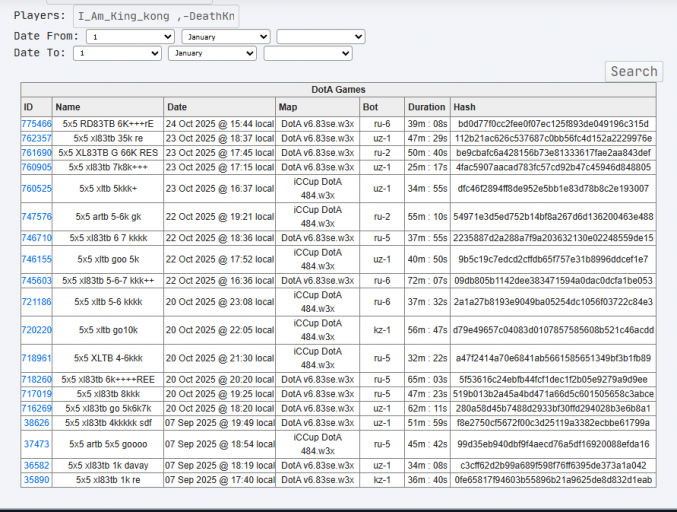Screen dimensions: 677x512
Task: Click the DotA Games table title
Action: click(338, 90)
